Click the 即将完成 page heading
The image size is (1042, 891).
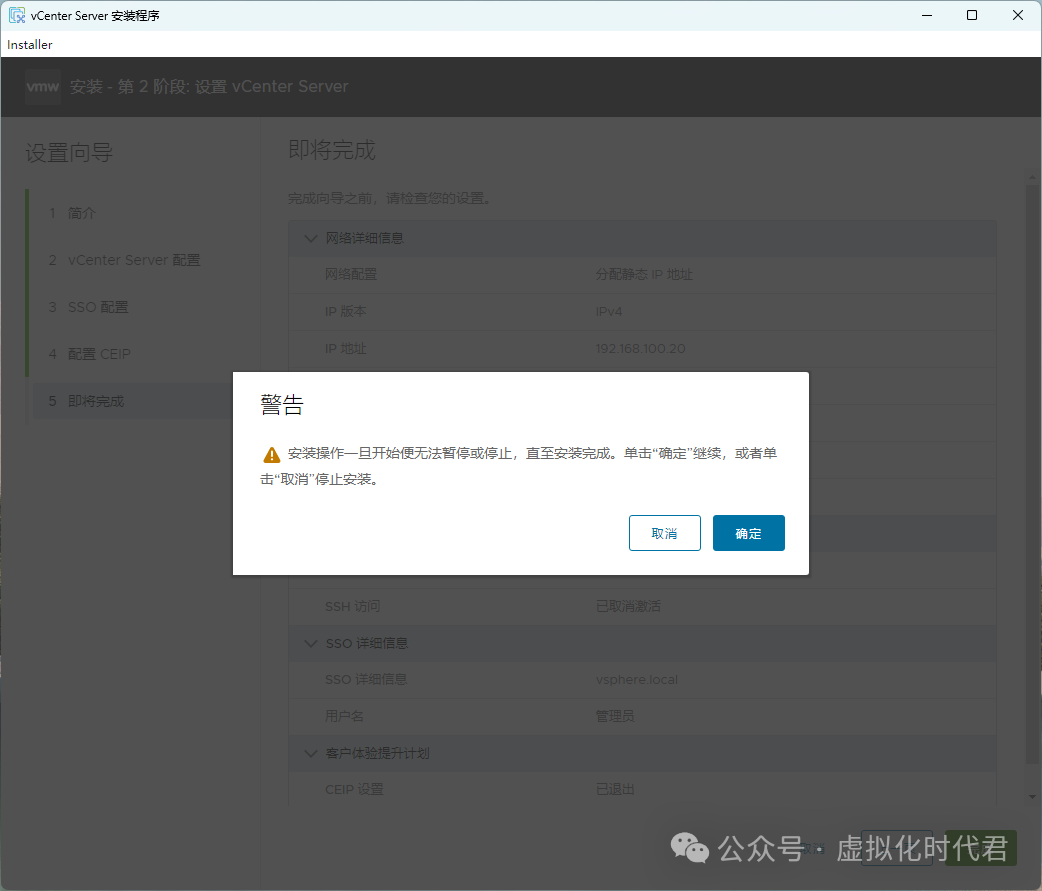coord(332,150)
